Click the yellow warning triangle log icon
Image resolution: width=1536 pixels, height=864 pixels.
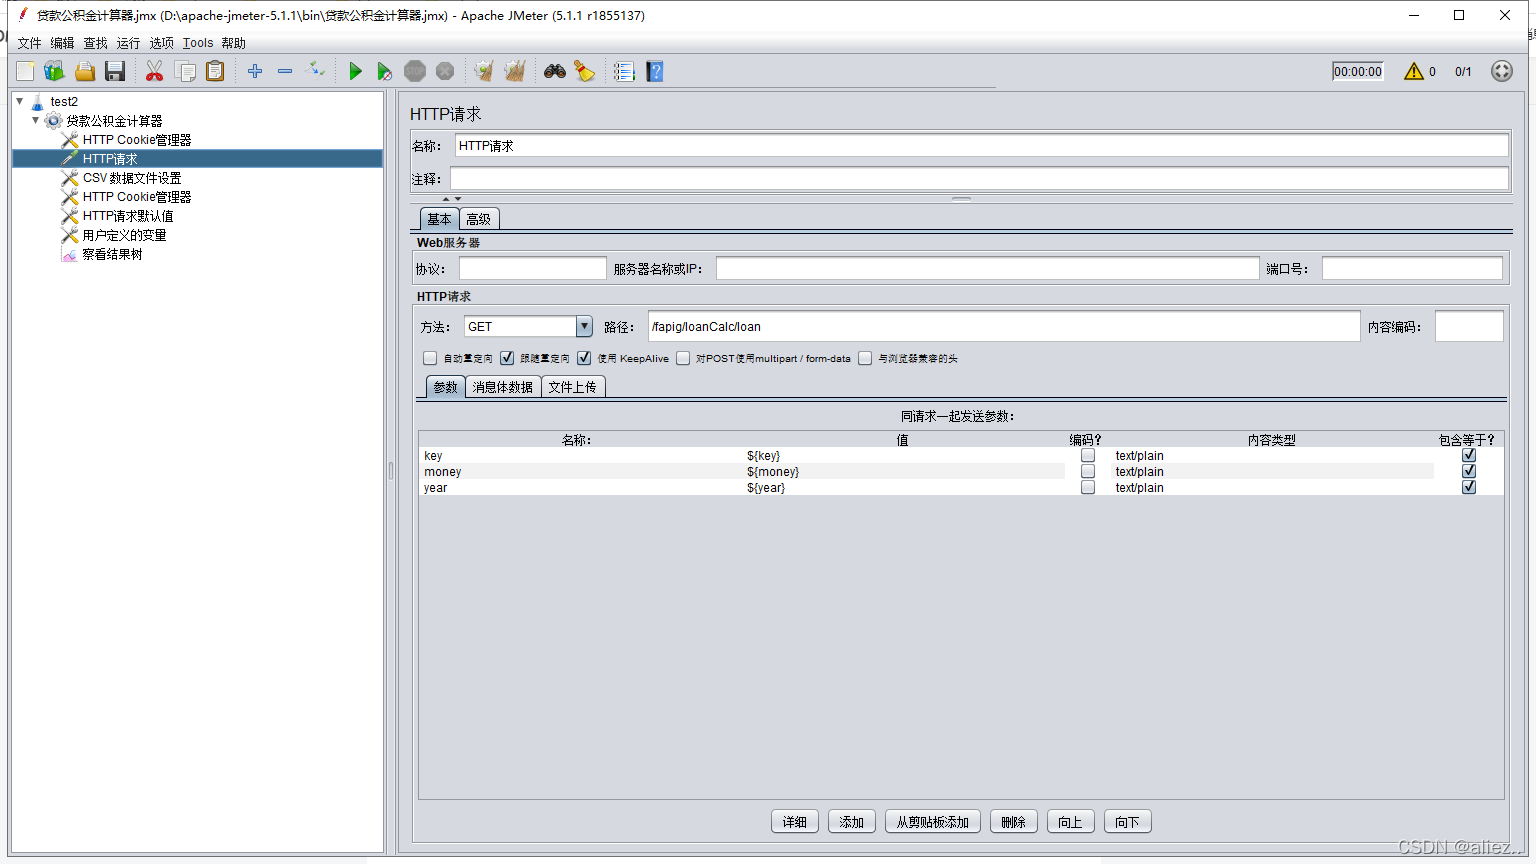tap(1413, 71)
